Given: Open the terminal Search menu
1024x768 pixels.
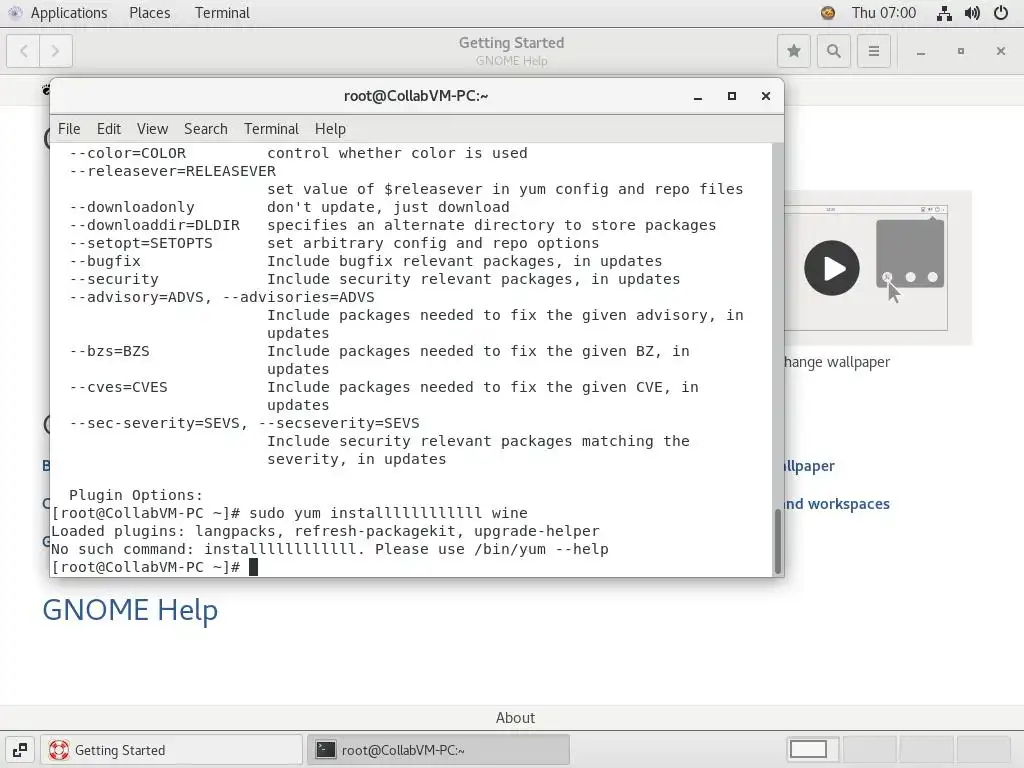Looking at the screenshot, I should pyautogui.click(x=206, y=129).
